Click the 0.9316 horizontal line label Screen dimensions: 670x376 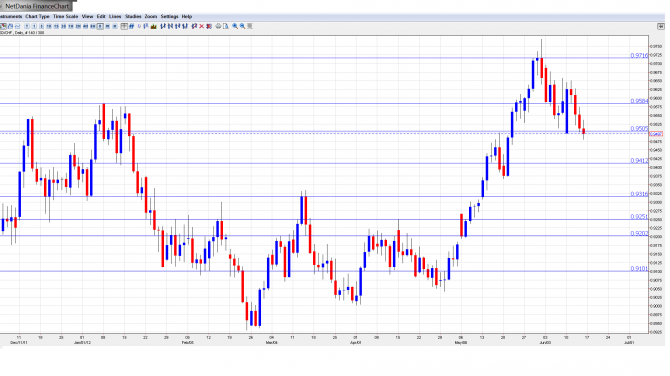click(639, 194)
